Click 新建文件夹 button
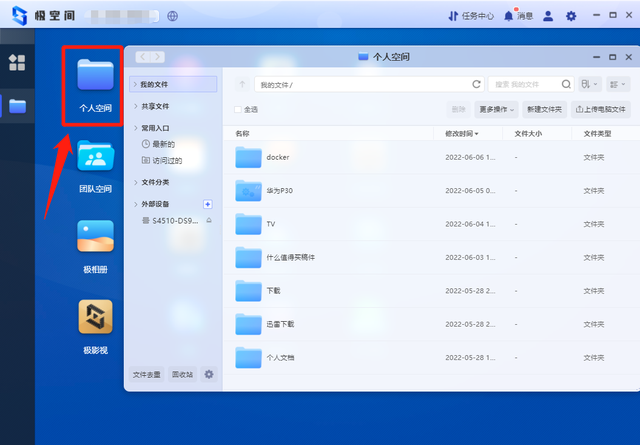 (544, 109)
